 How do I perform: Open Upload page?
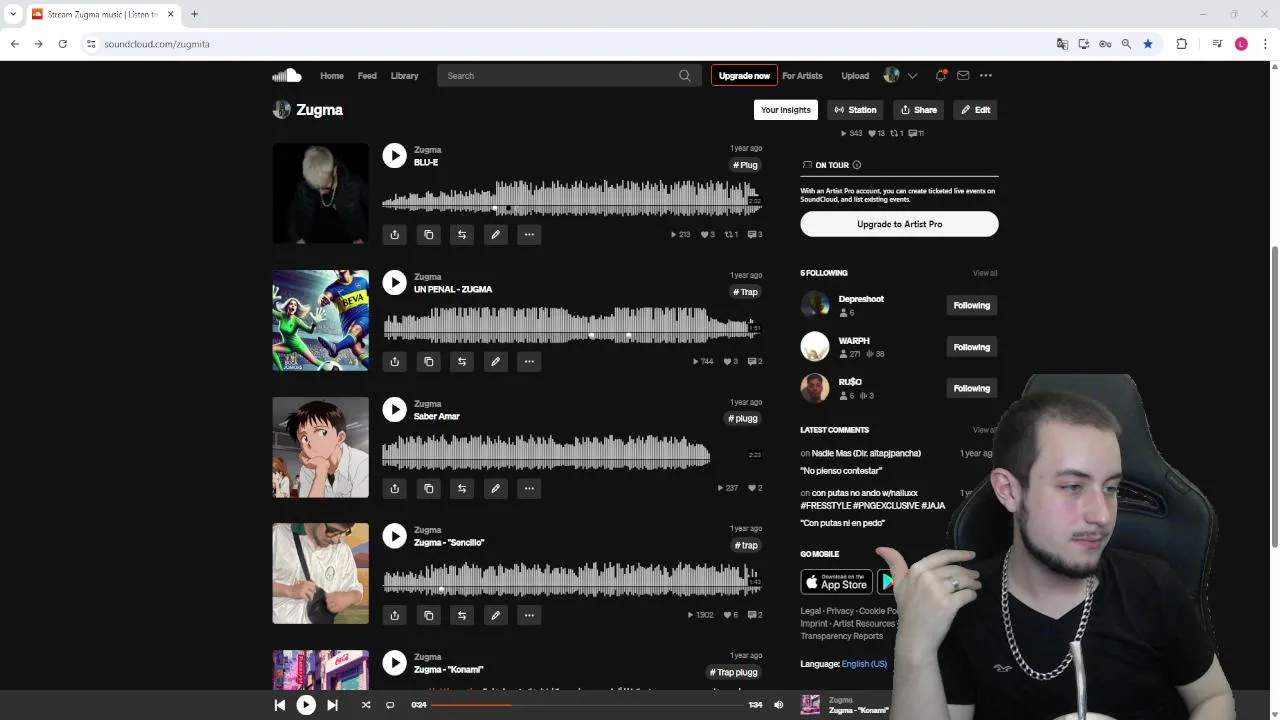click(855, 76)
